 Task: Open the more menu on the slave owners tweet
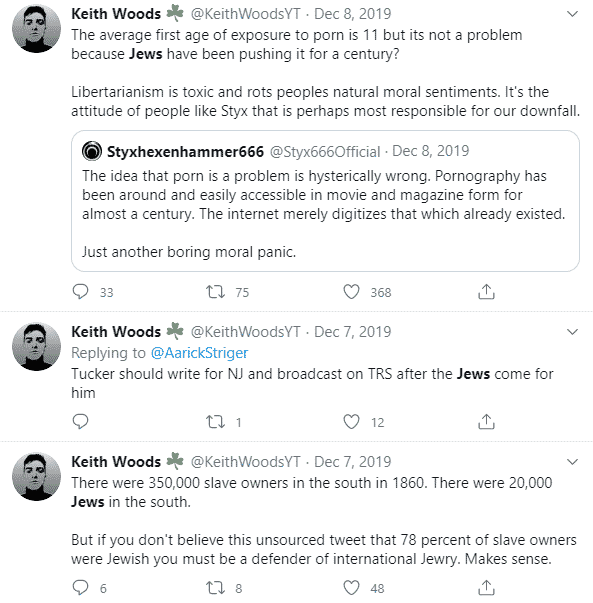573,462
